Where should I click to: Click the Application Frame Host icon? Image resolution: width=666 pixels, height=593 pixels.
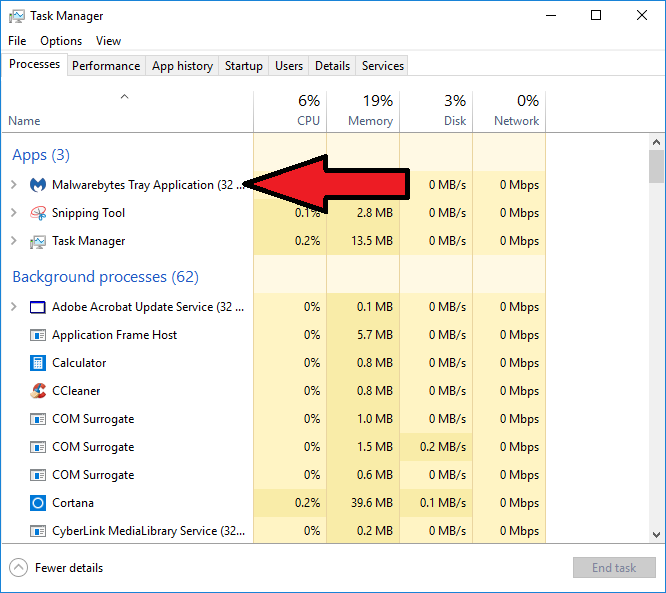(x=38, y=335)
